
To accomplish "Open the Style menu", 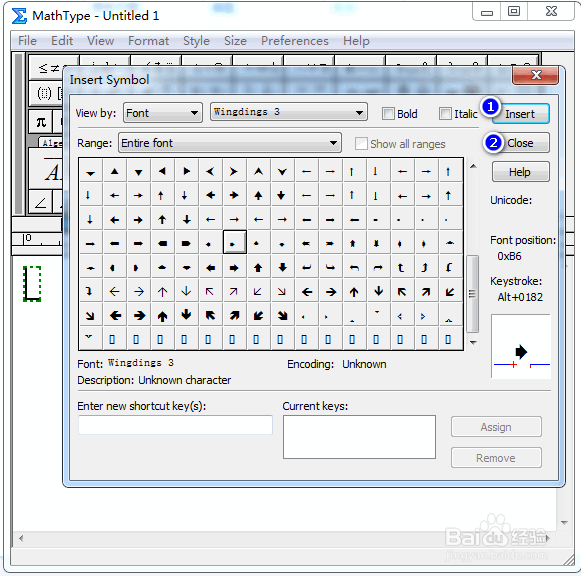I will (196, 41).
